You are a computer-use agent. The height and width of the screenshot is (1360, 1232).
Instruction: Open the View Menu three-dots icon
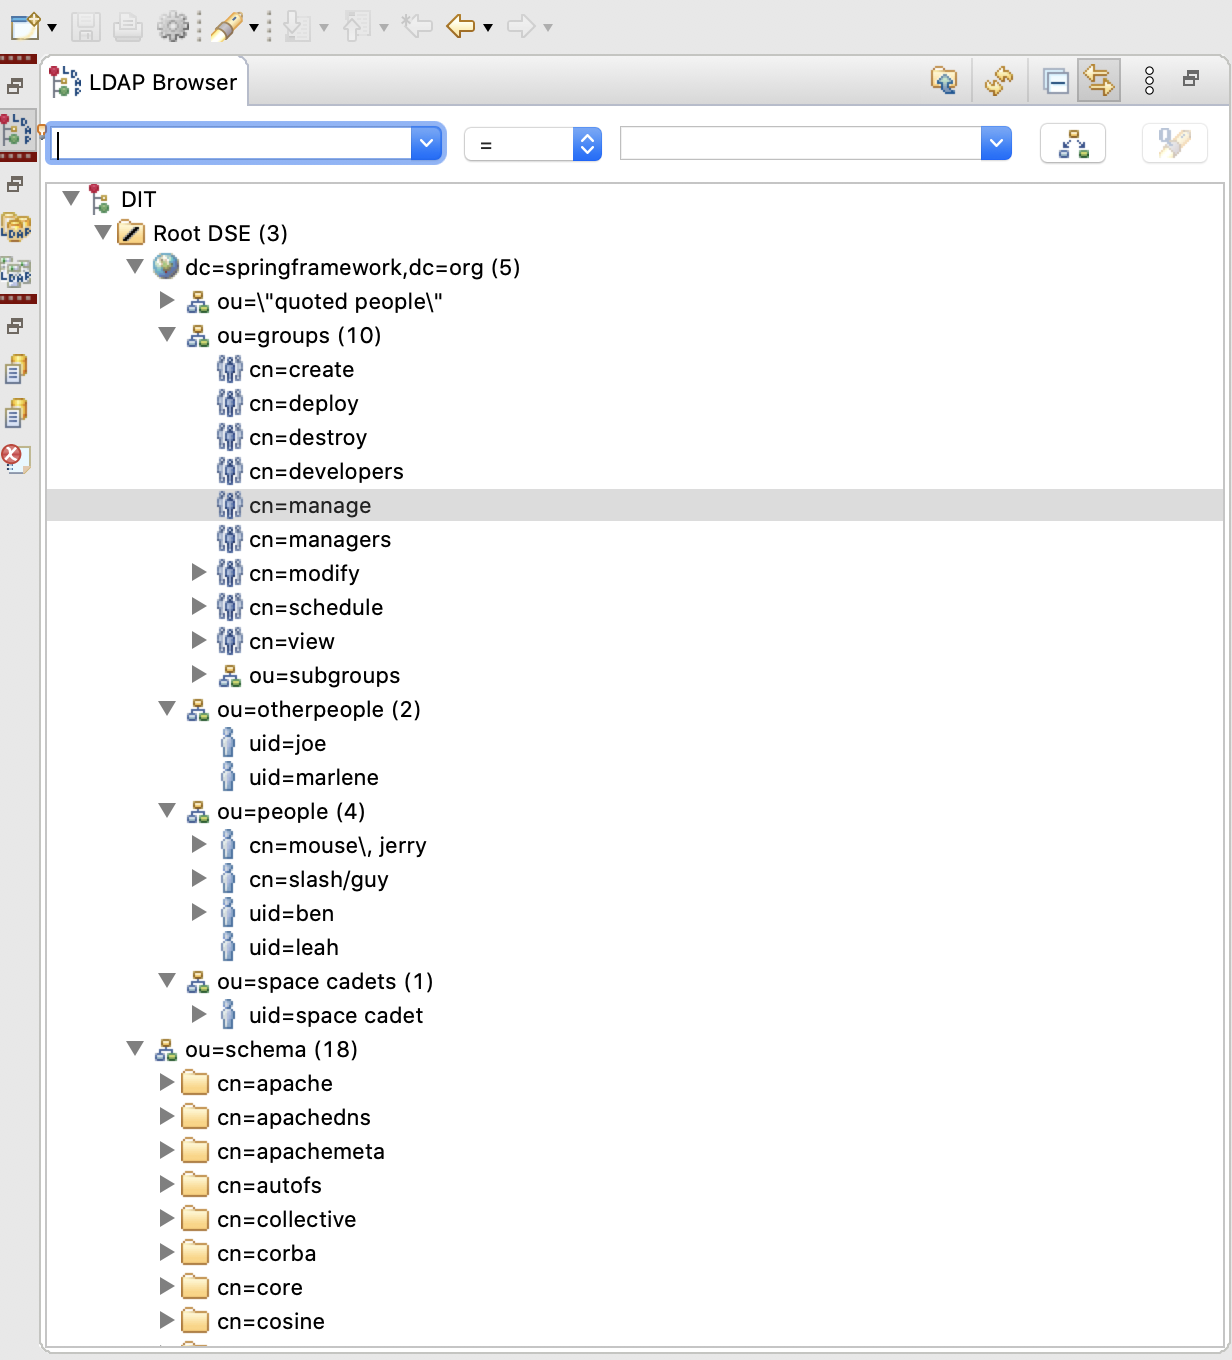(x=1150, y=80)
